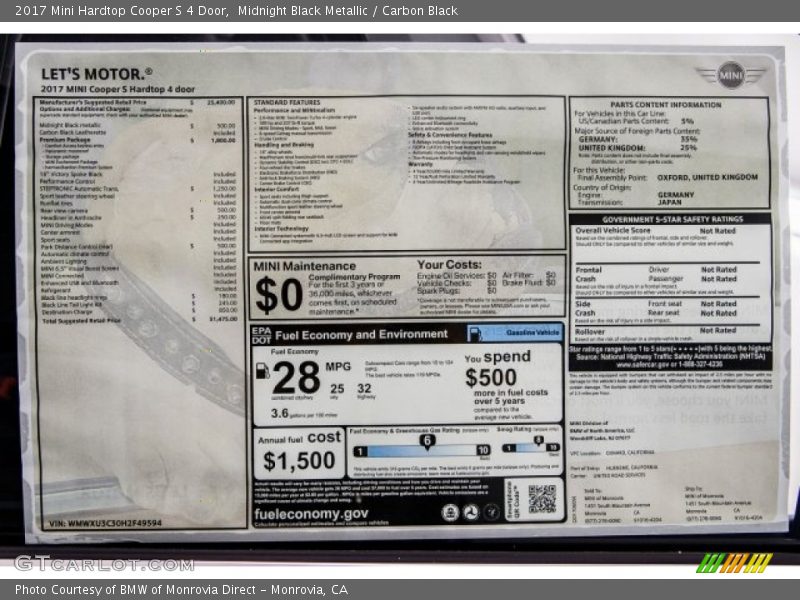Screen dimensions: 800x600
Task: Click the 'Side Crash' label
Action: click(x=585, y=308)
